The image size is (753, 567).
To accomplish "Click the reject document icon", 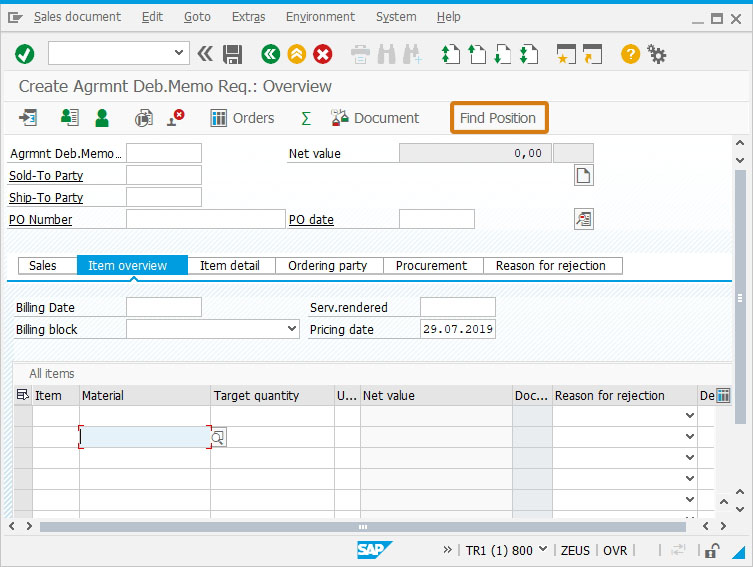I will tap(175, 118).
